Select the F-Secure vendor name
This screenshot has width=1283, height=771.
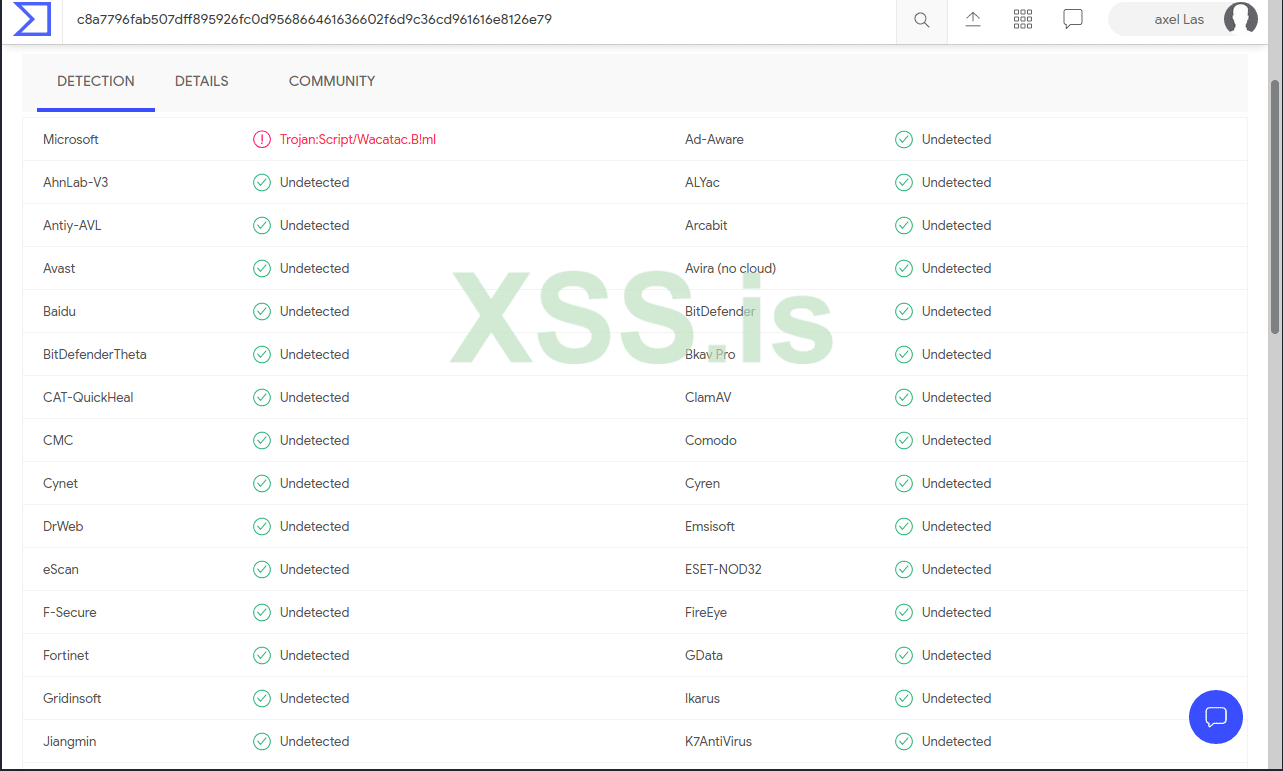[x=70, y=613]
